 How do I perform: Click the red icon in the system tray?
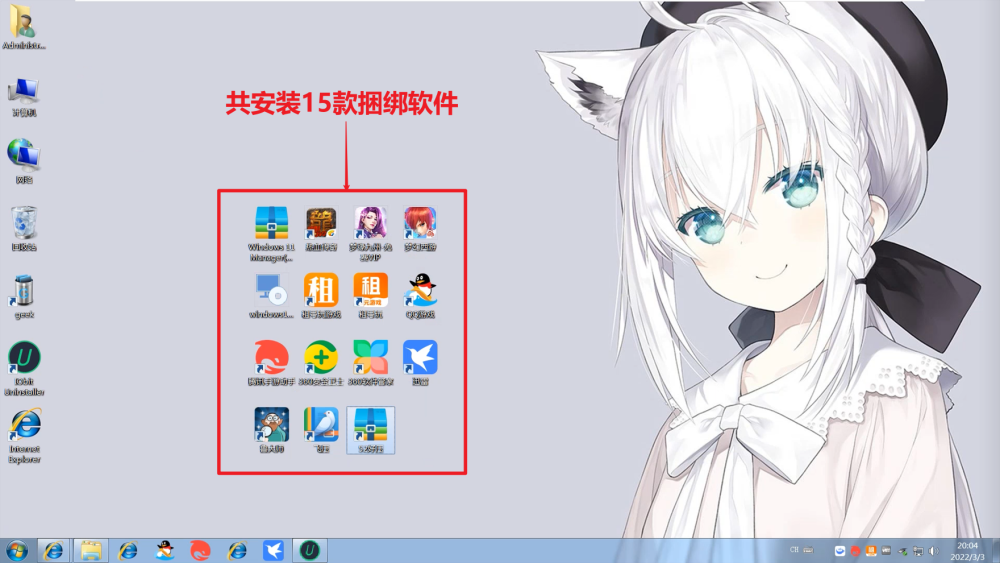pos(855,551)
